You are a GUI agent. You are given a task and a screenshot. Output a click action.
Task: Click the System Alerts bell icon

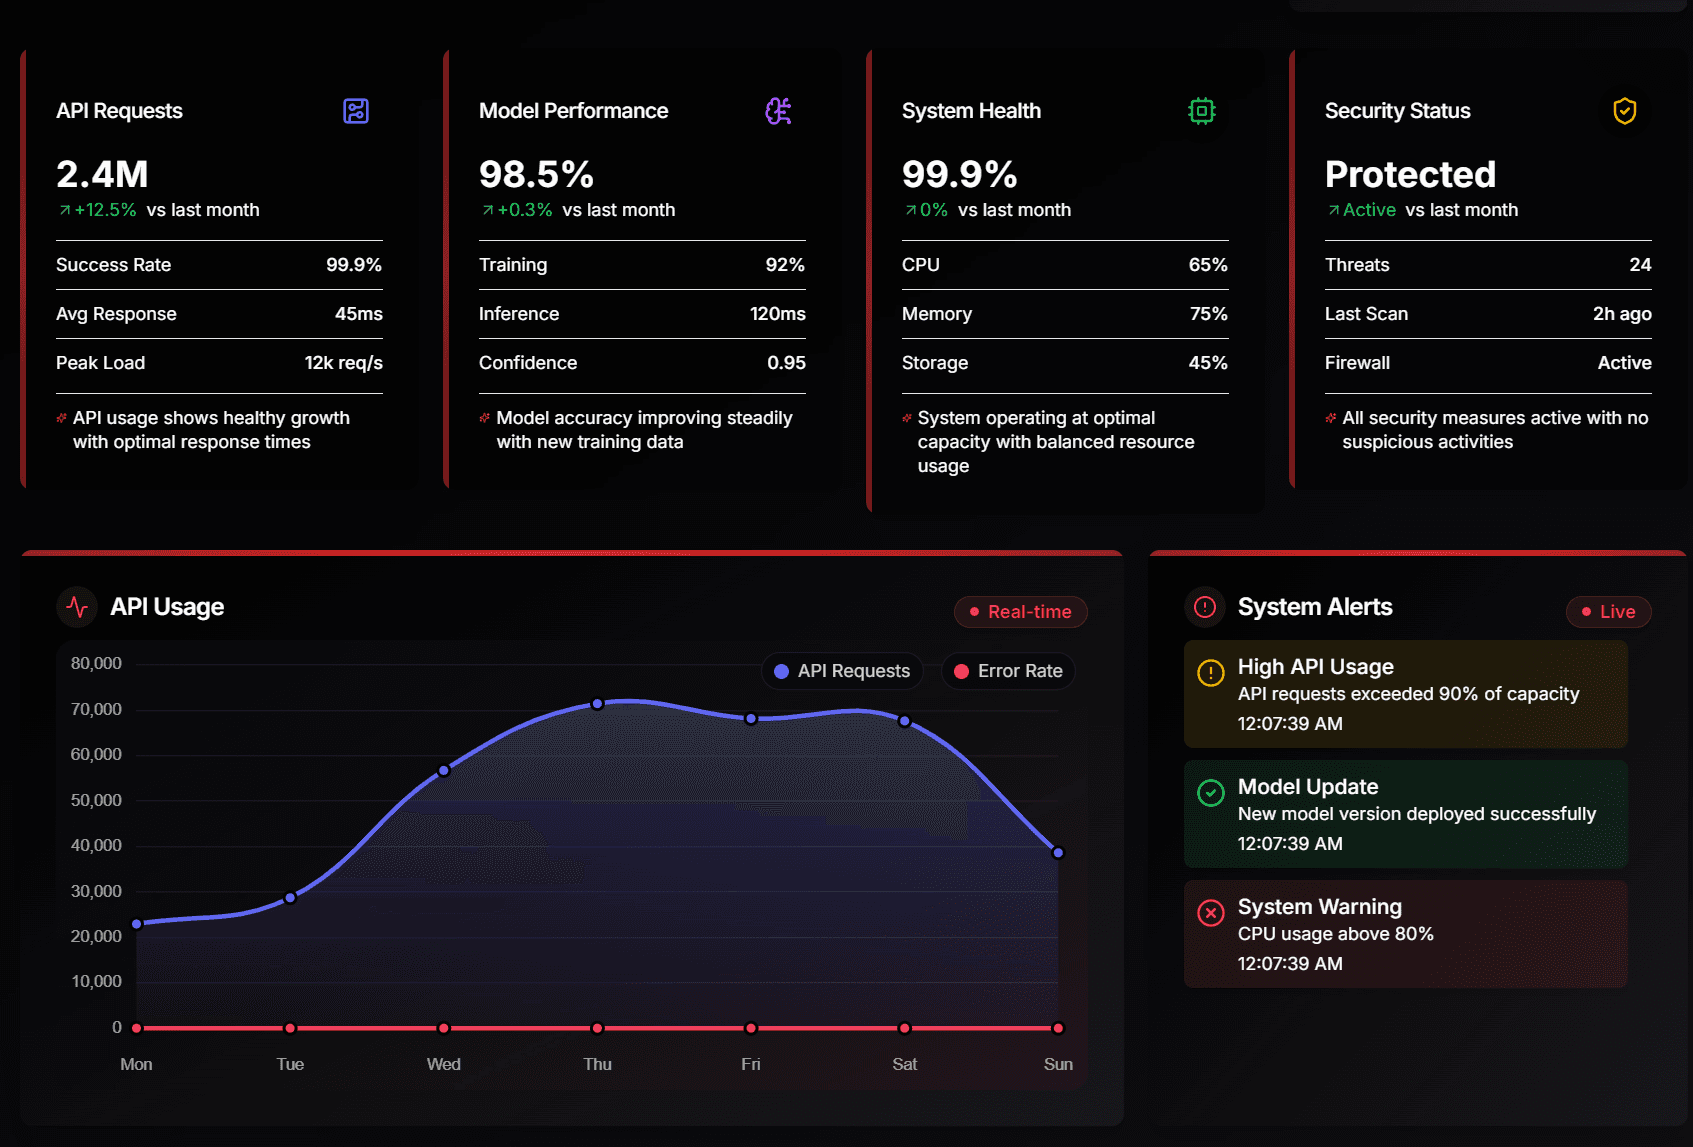(1206, 607)
